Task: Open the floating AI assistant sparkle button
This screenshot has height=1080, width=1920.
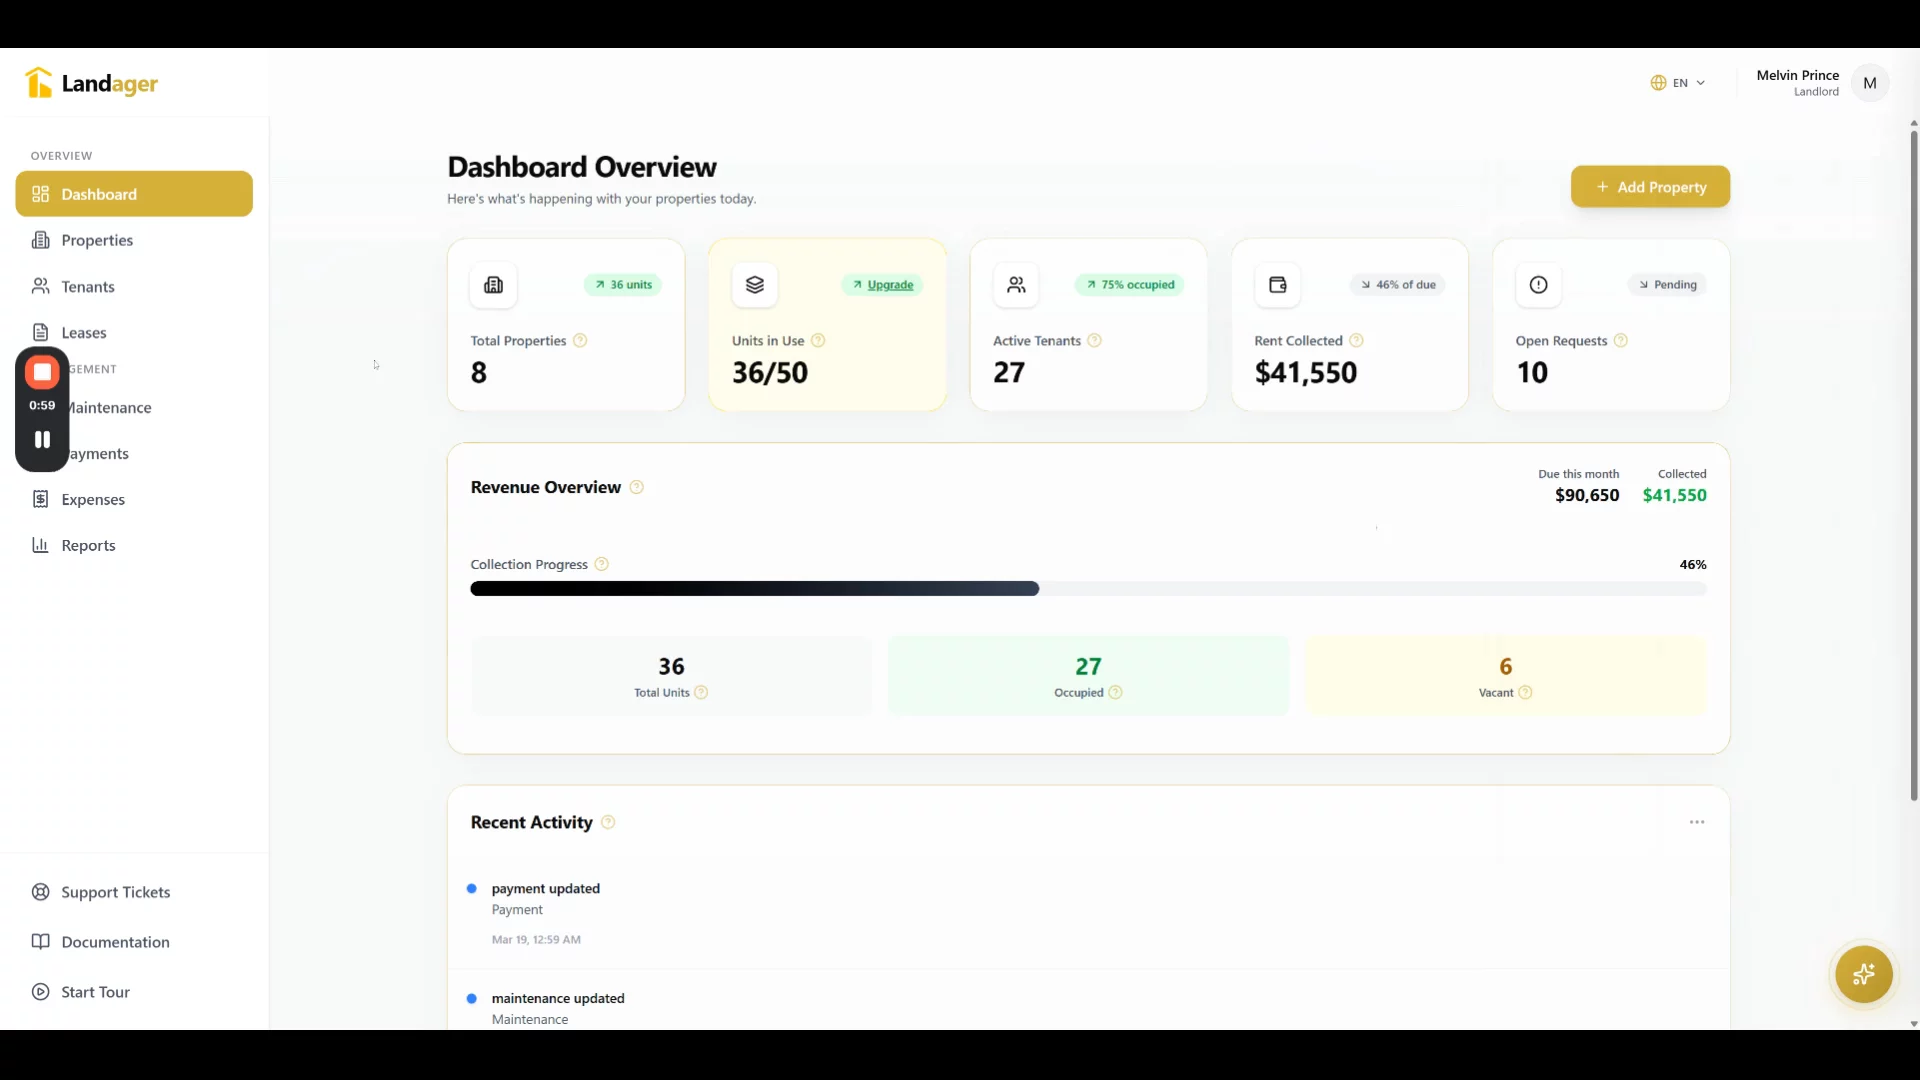Action: pyautogui.click(x=1864, y=974)
